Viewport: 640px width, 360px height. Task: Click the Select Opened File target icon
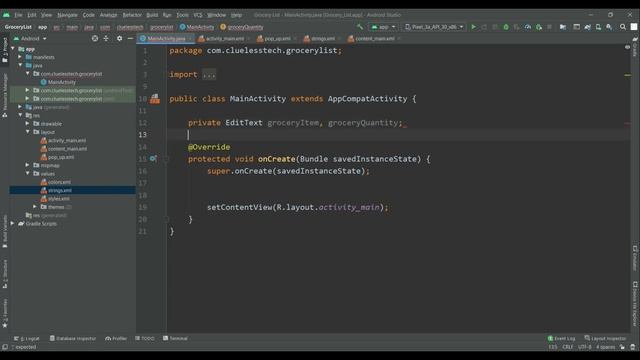[x=95, y=38]
